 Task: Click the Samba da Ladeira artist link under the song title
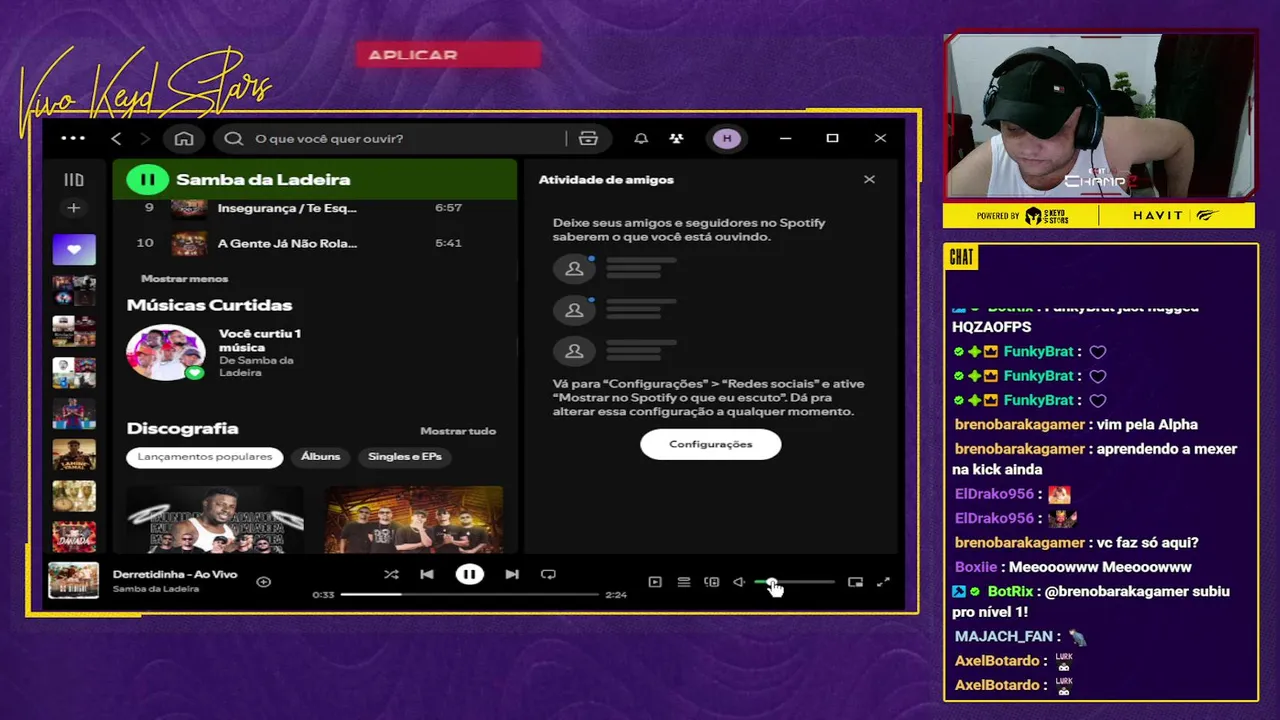156,589
